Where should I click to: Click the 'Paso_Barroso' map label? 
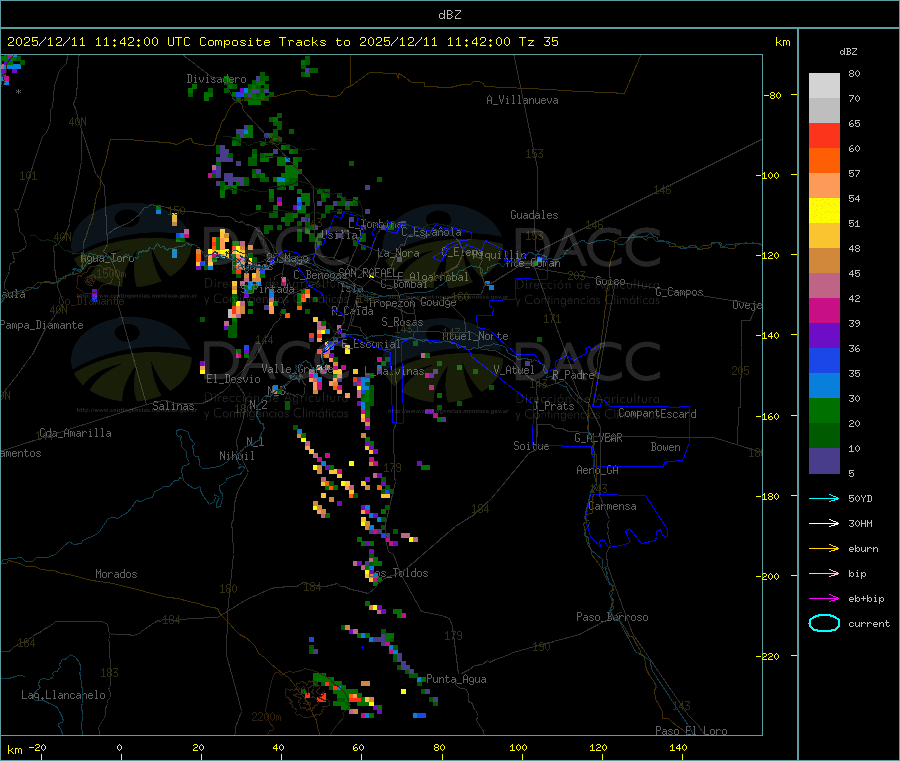(x=612, y=617)
